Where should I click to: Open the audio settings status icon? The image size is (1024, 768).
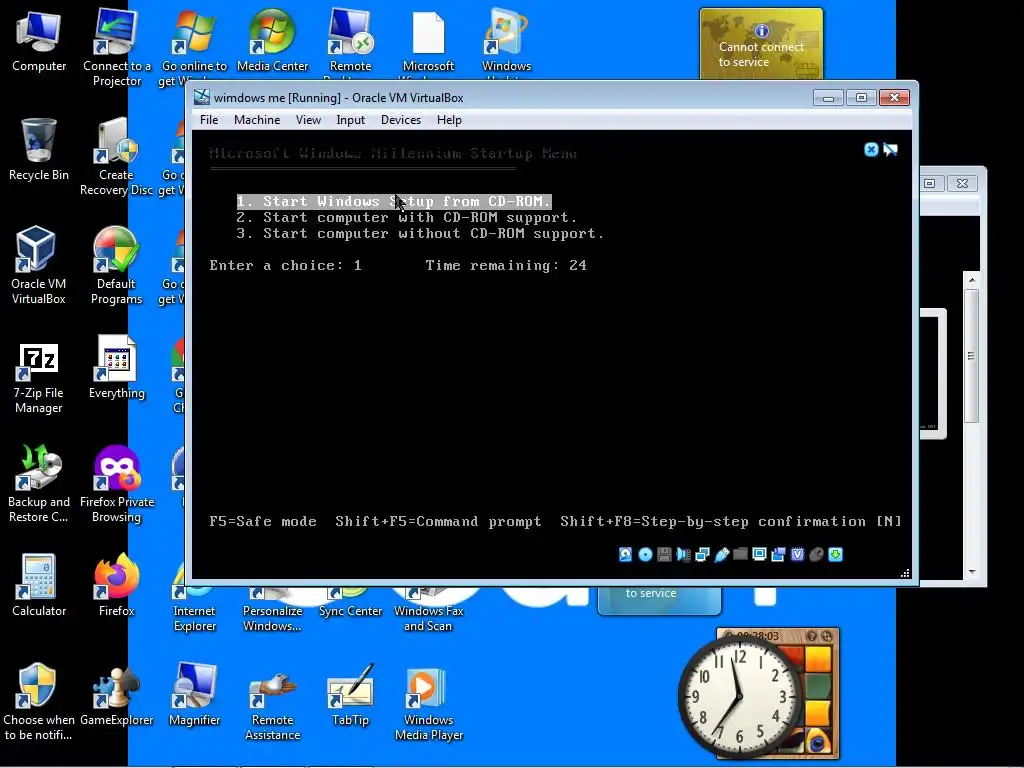pos(683,554)
